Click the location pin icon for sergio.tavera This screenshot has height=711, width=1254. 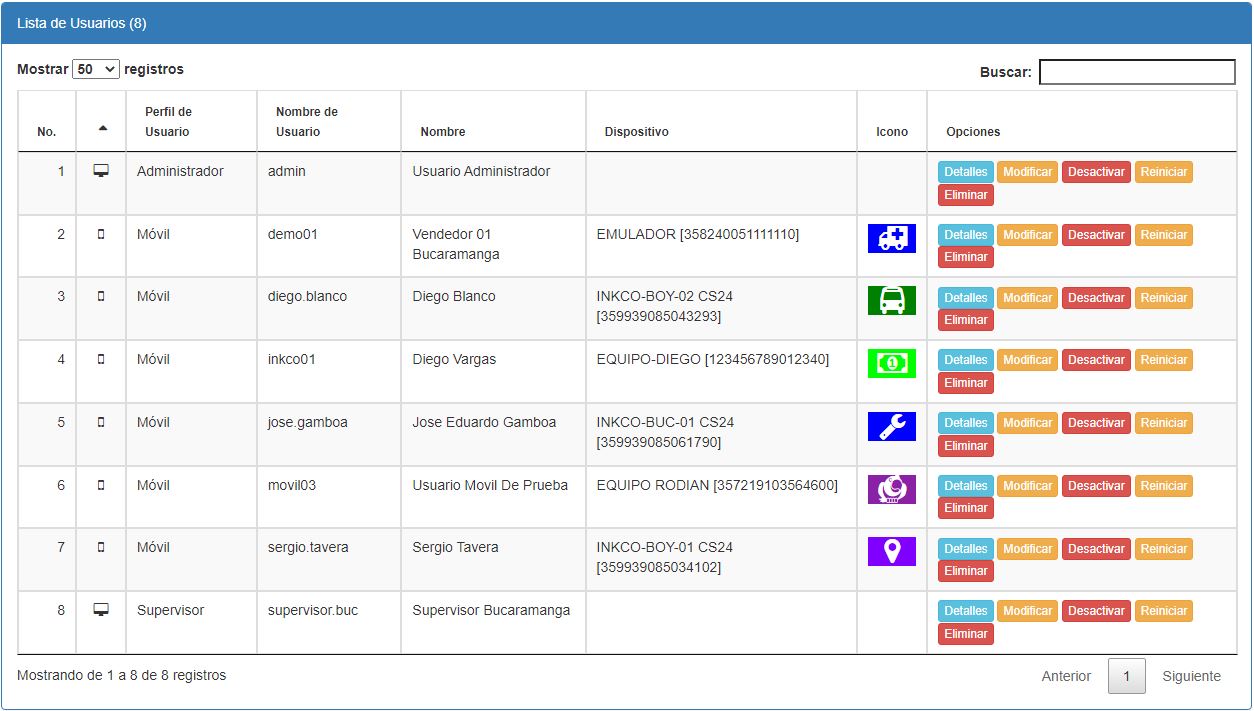click(x=891, y=551)
